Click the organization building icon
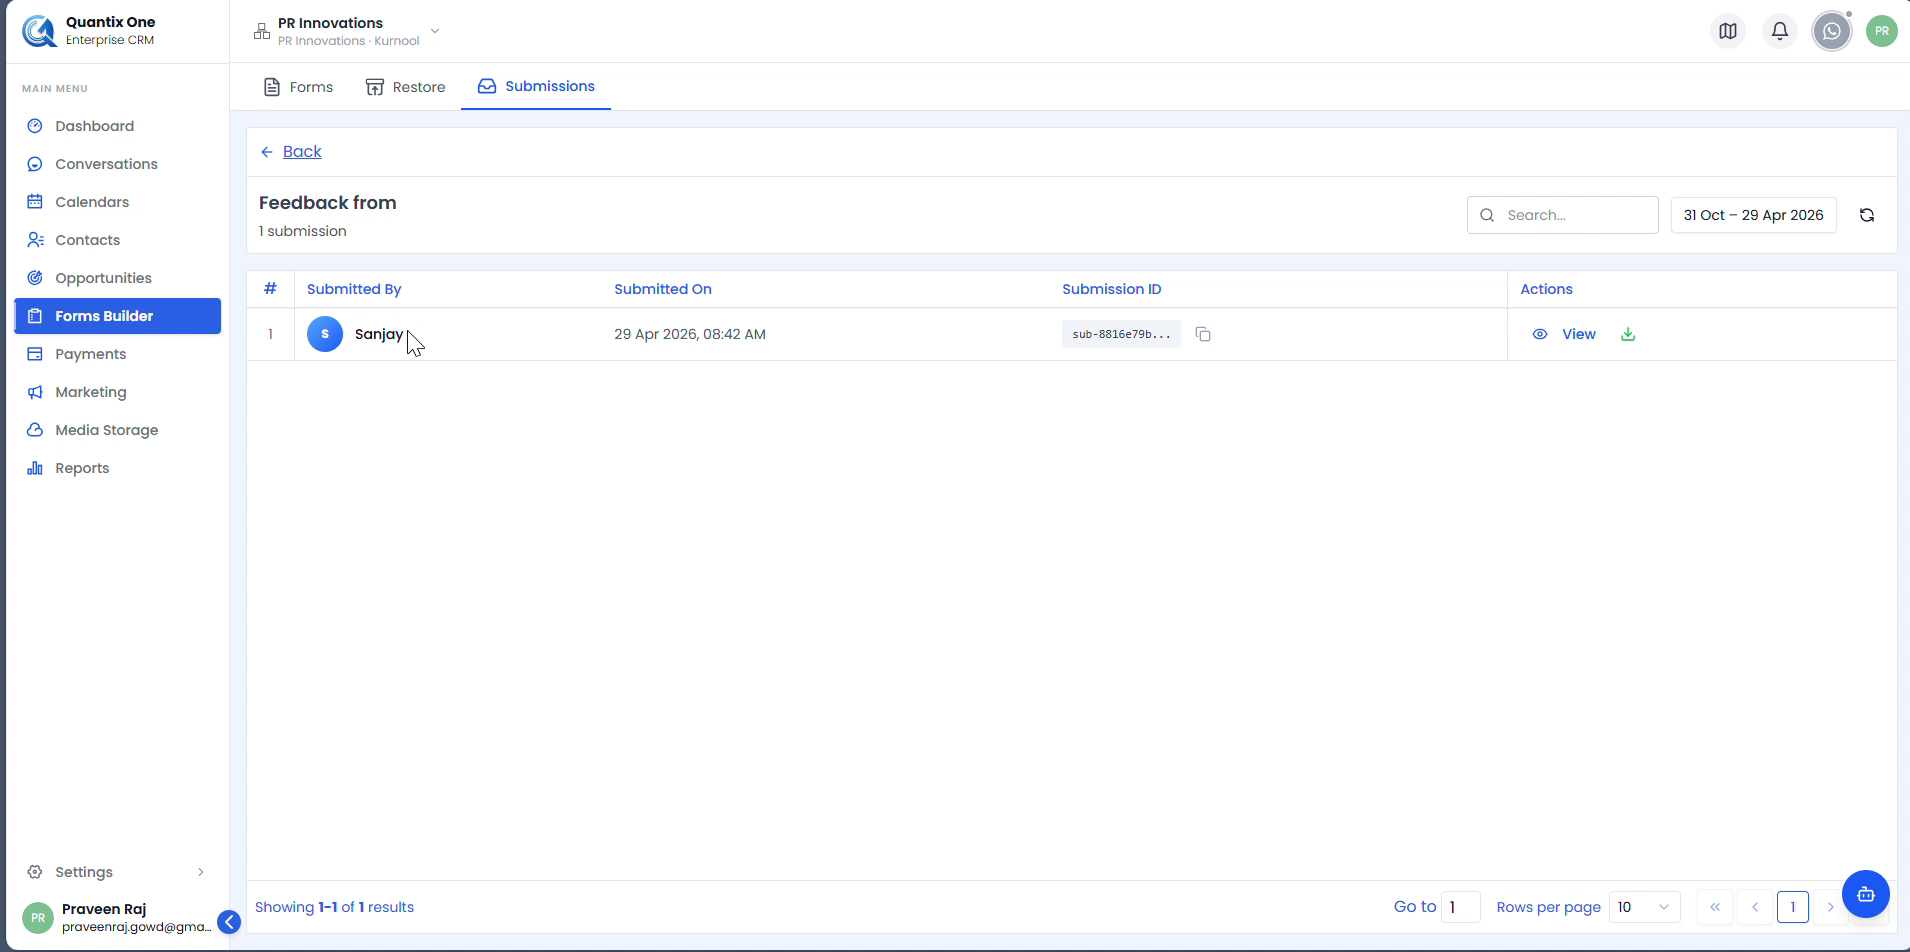The height and width of the screenshot is (952, 1910). pyautogui.click(x=262, y=31)
